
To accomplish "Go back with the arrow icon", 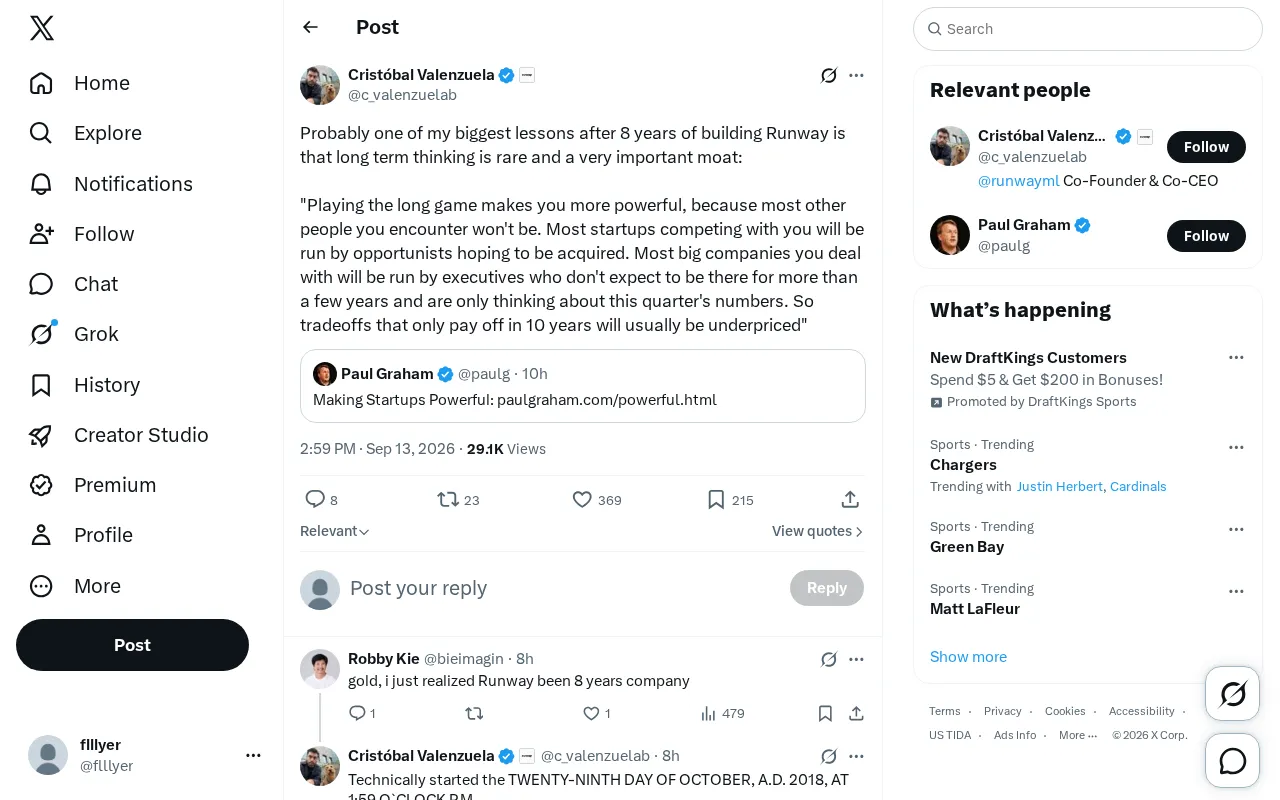I will tap(310, 27).
